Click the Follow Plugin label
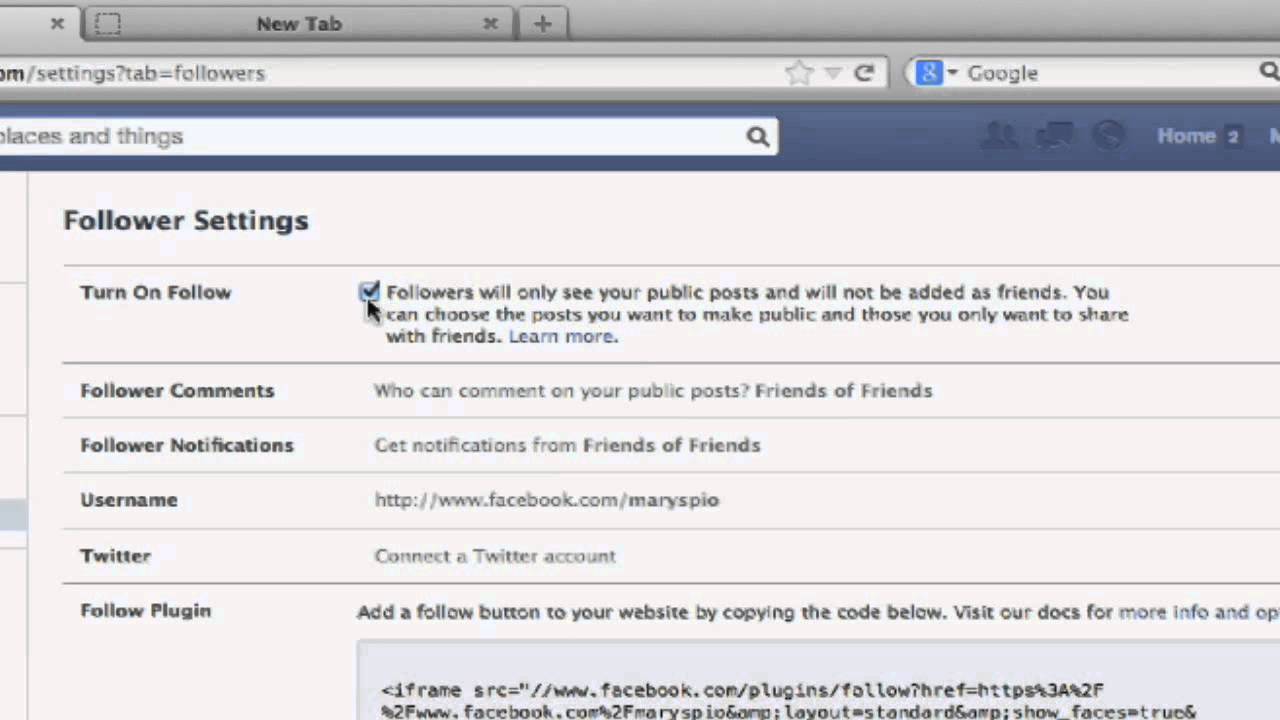Viewport: 1280px width, 720px height. [146, 611]
